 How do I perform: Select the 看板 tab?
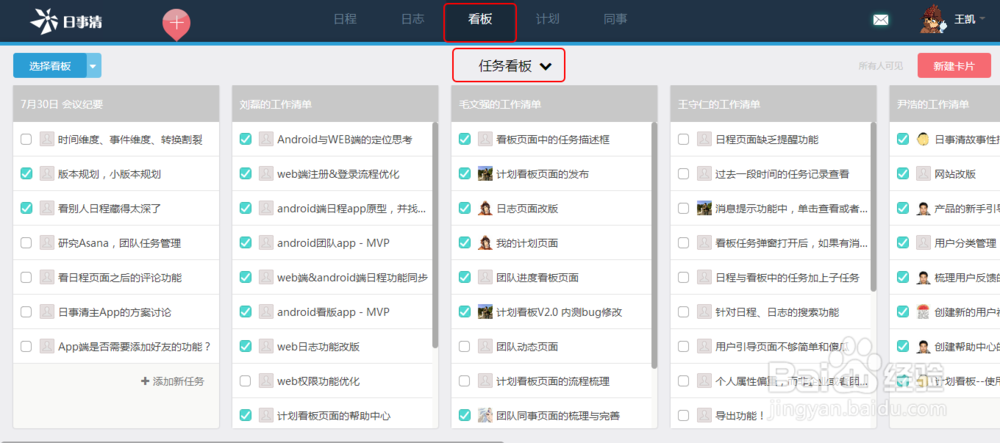pyautogui.click(x=480, y=19)
